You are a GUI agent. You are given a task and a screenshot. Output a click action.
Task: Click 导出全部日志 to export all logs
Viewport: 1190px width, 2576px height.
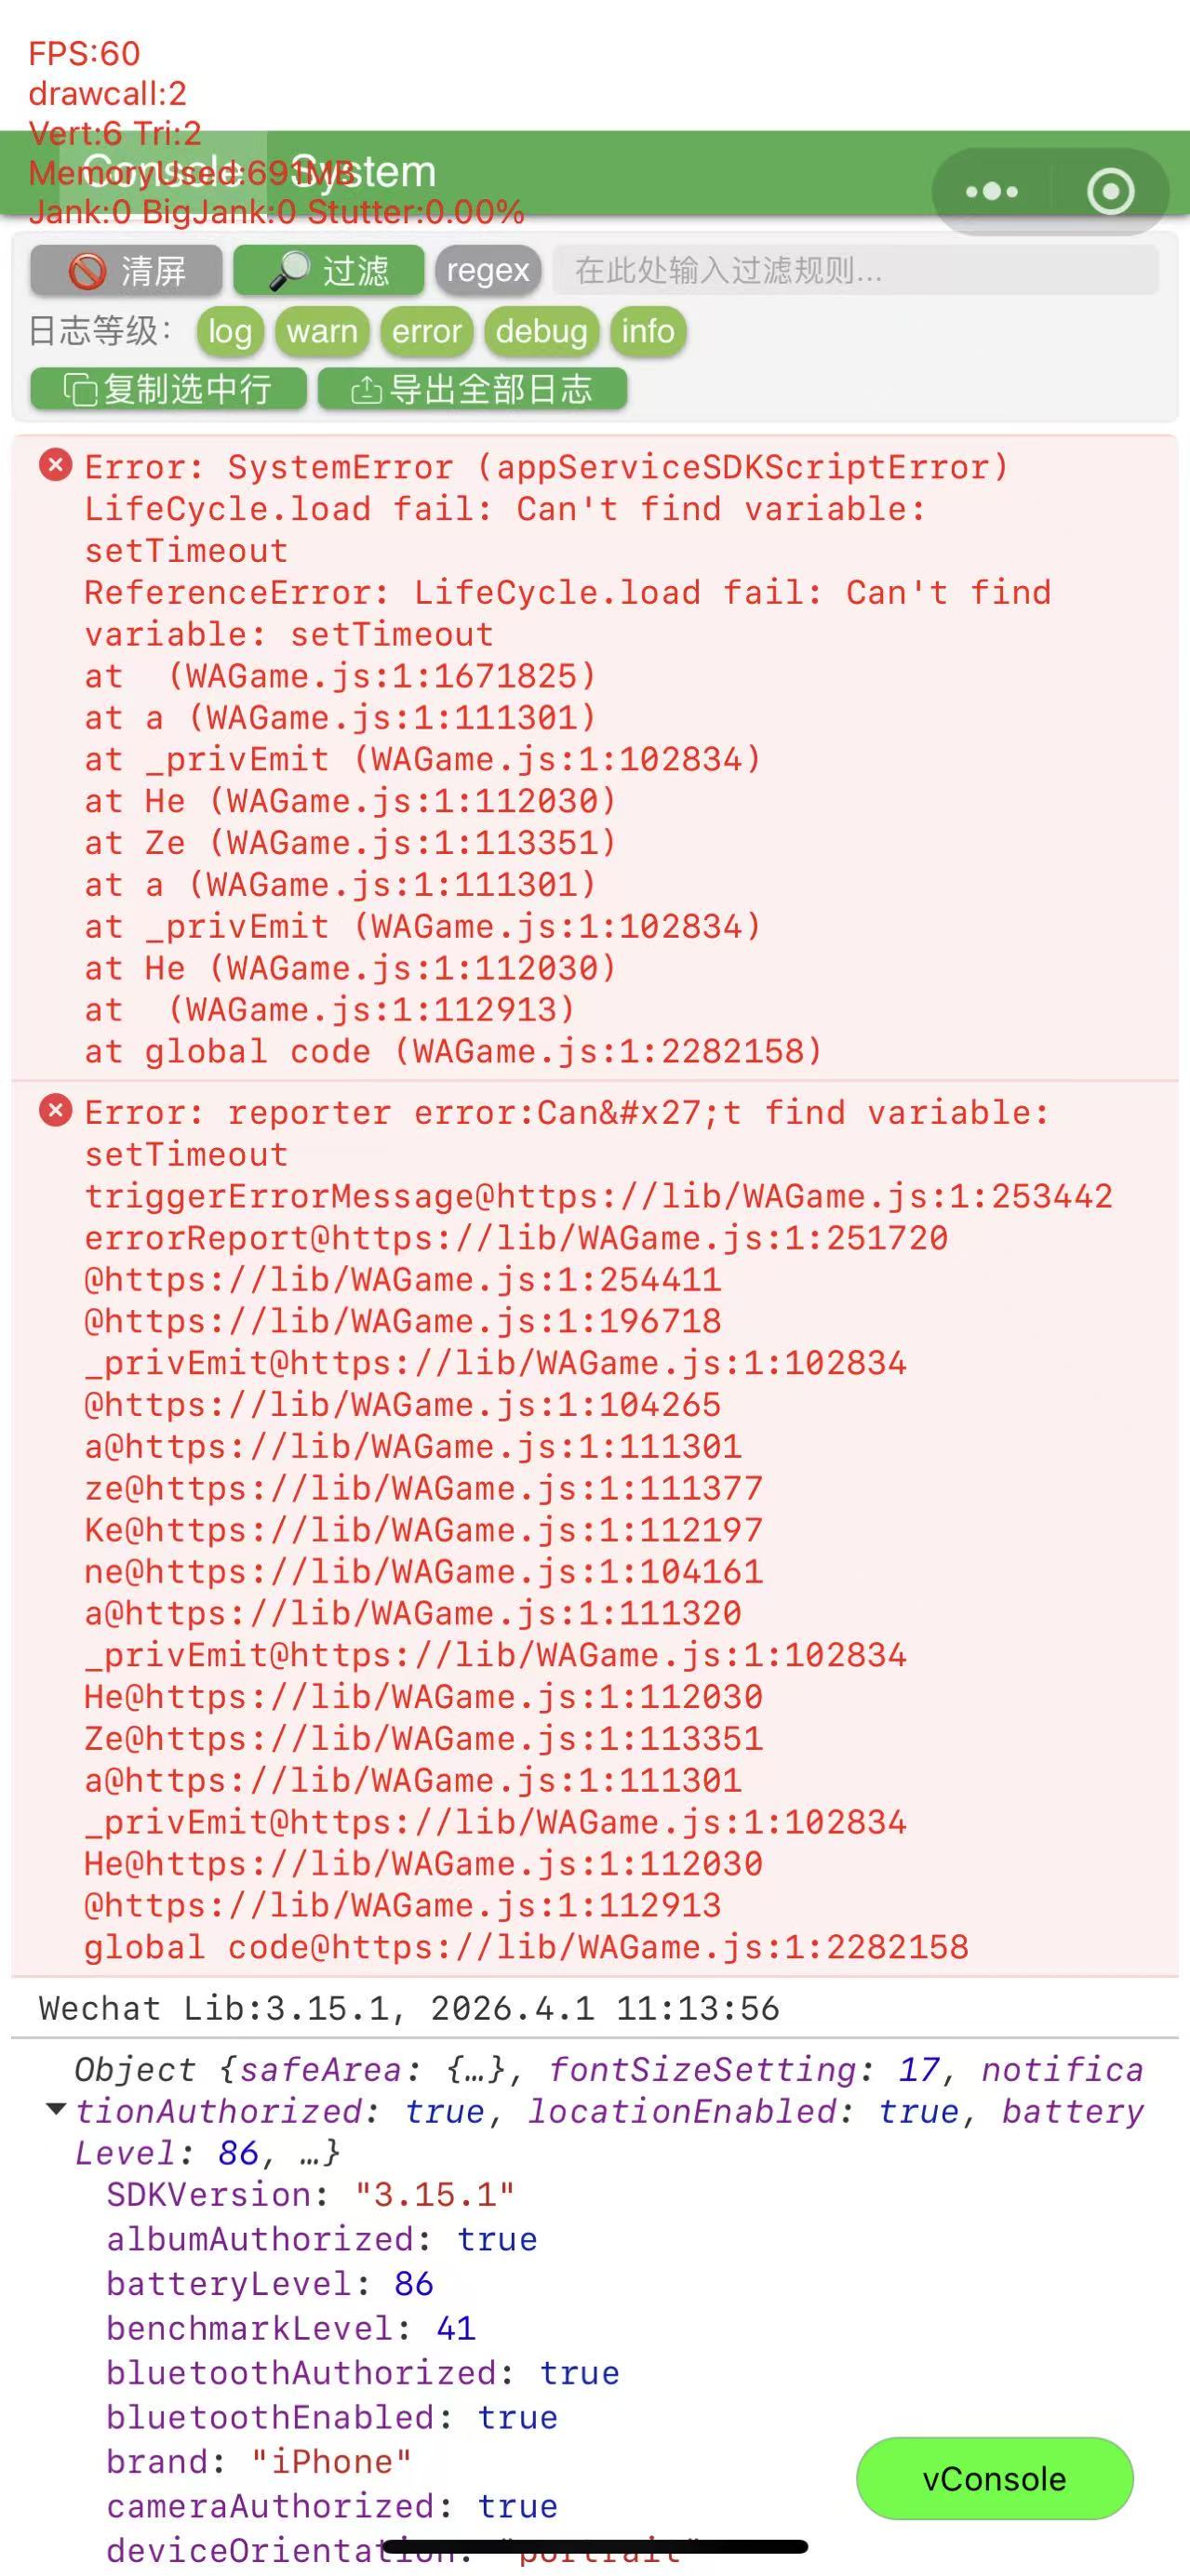pos(472,389)
